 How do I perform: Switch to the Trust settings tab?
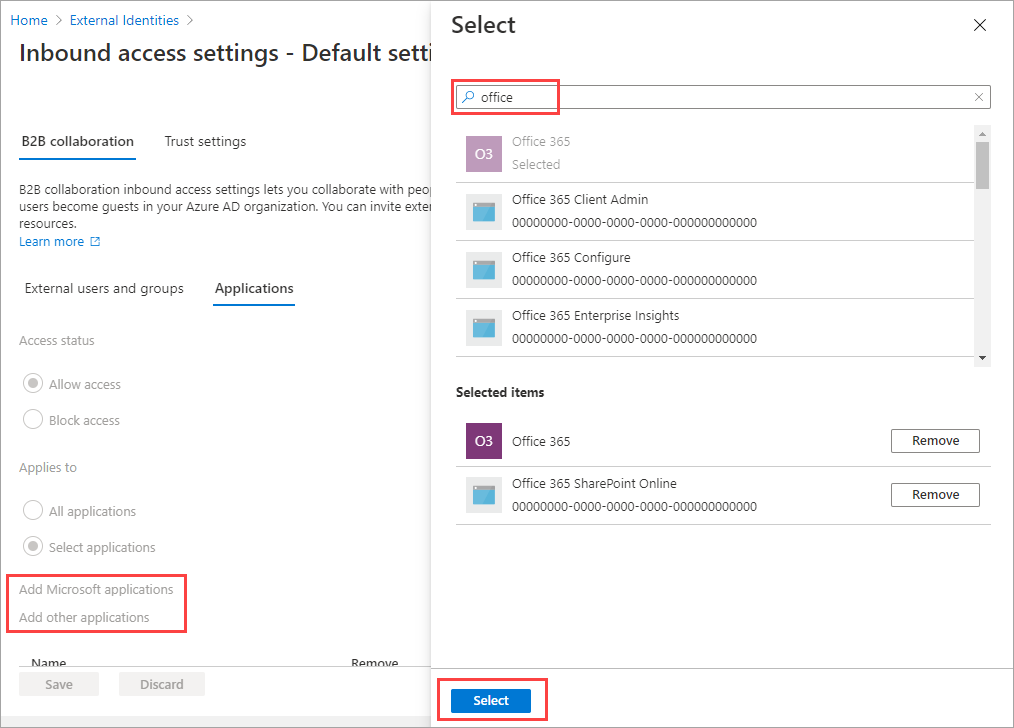point(205,141)
